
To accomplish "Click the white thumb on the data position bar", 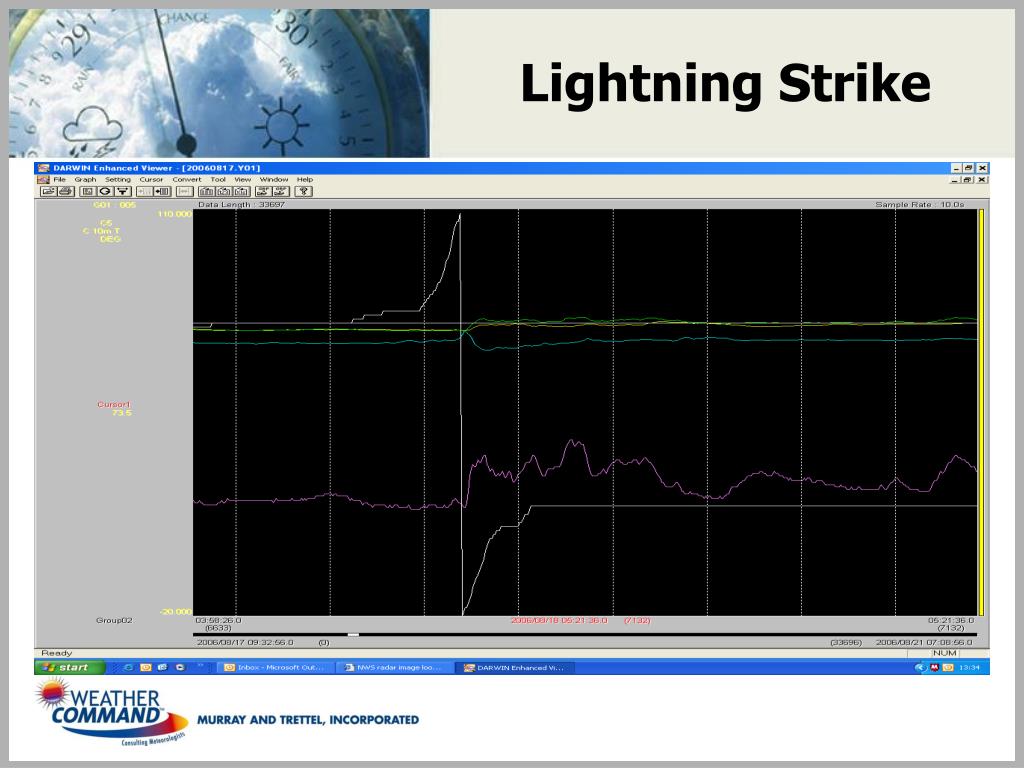I will click(x=353, y=635).
